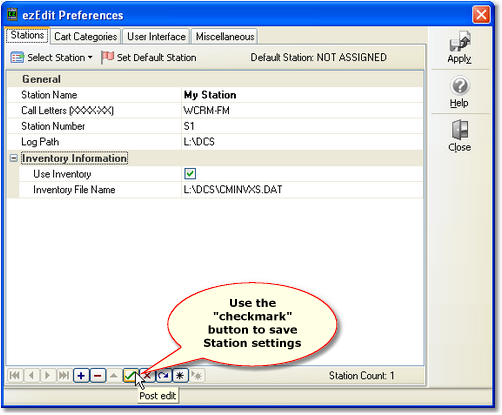502x415 pixels.
Task: Click the Inventory Information header text
Action: tap(74, 158)
